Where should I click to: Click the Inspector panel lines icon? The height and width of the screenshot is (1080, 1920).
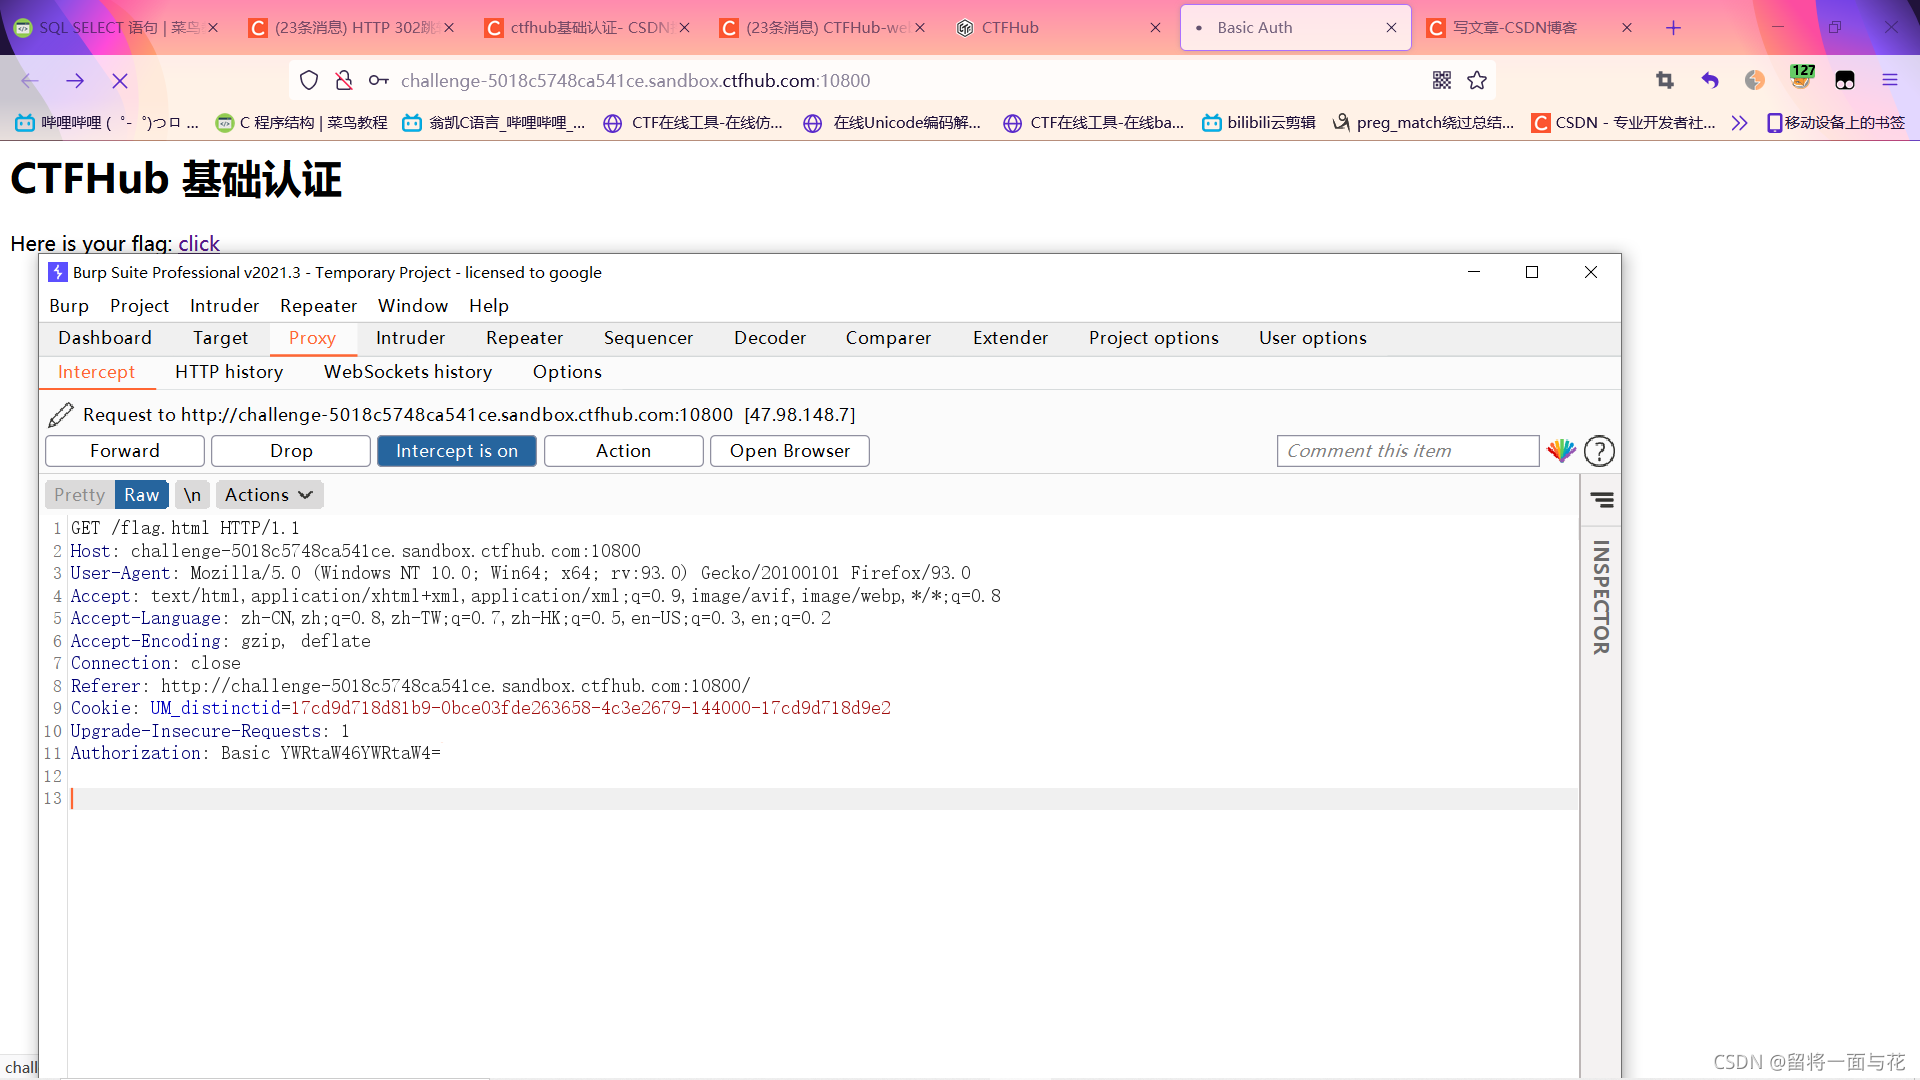1602,500
